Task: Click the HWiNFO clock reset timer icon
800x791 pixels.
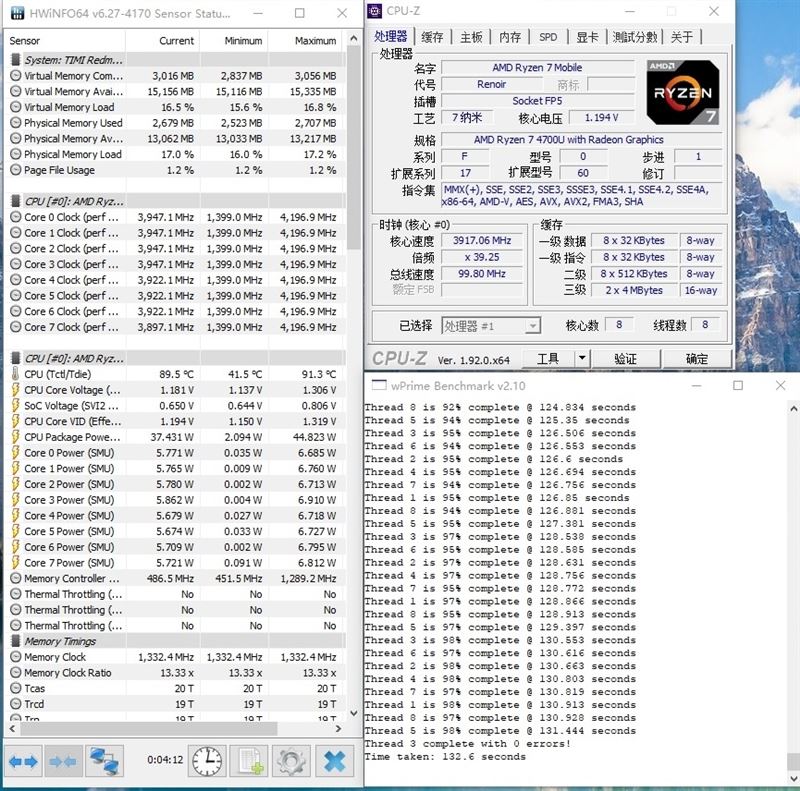Action: 207,761
